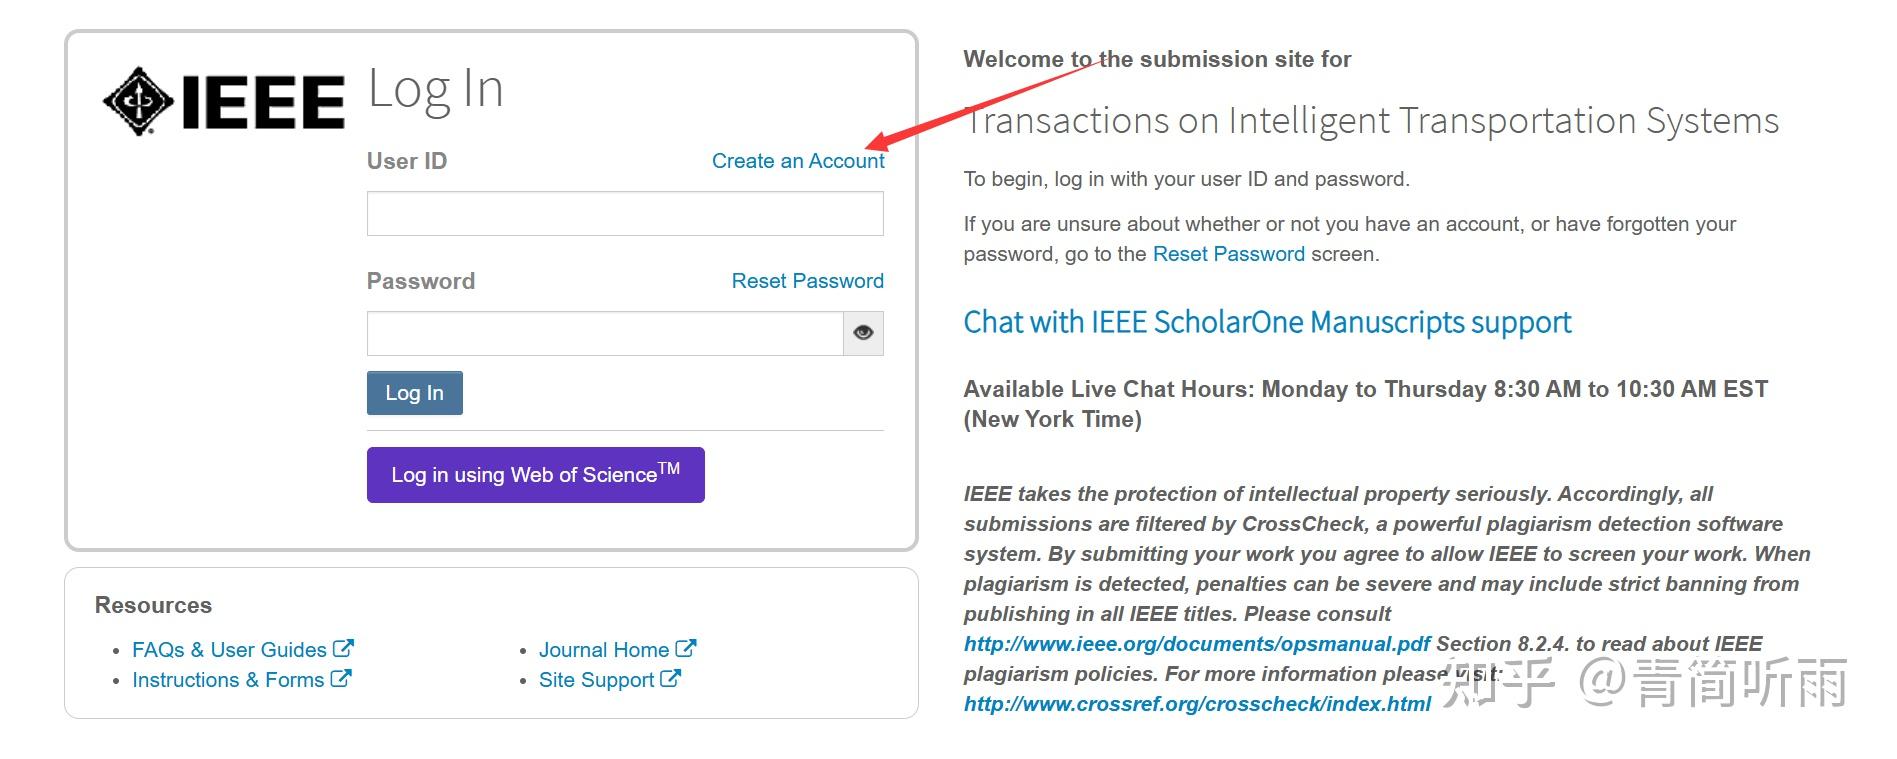The height and width of the screenshot is (759, 1897).
Task: Toggle password visibility eye icon
Action: click(863, 333)
